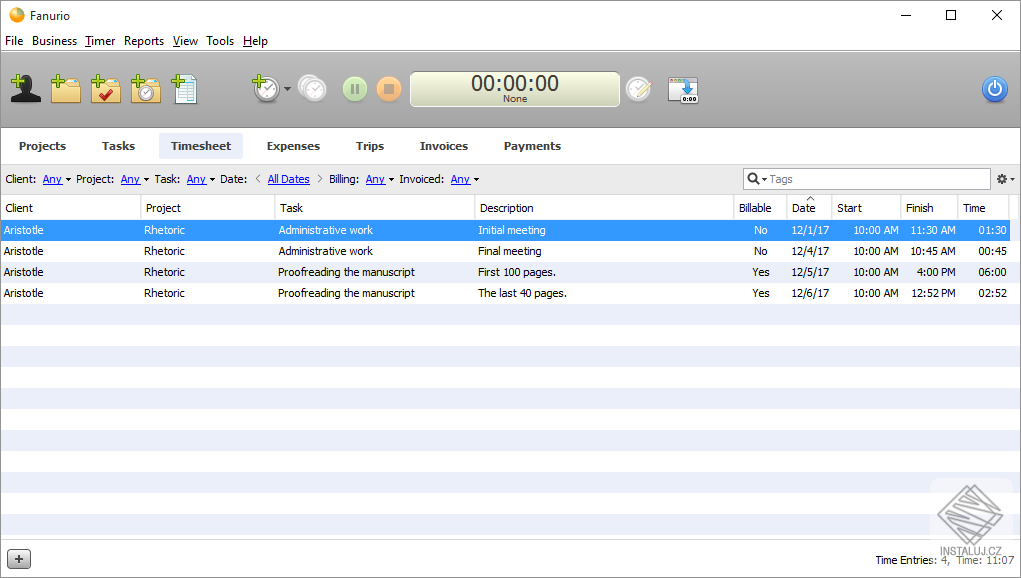Screen dimensions: 1021x578
Task: Select the Initial meeting entry
Action: 505,230
